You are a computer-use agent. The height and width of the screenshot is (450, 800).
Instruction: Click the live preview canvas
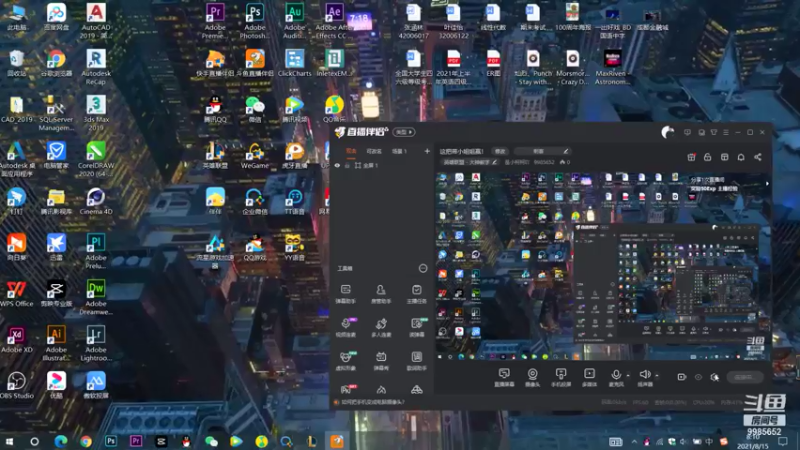(602, 266)
